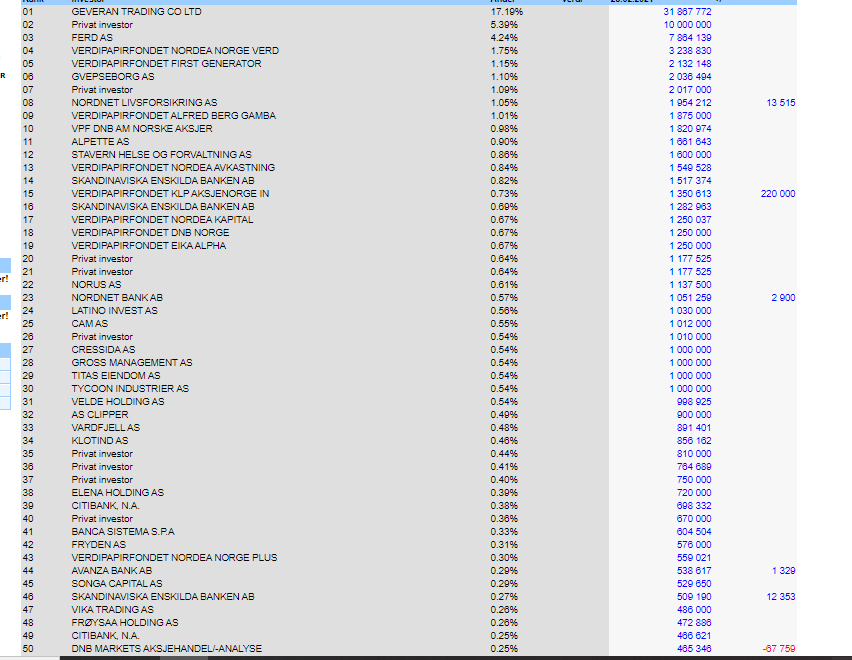Click Privat investor in rank 02 row

tap(102, 24)
